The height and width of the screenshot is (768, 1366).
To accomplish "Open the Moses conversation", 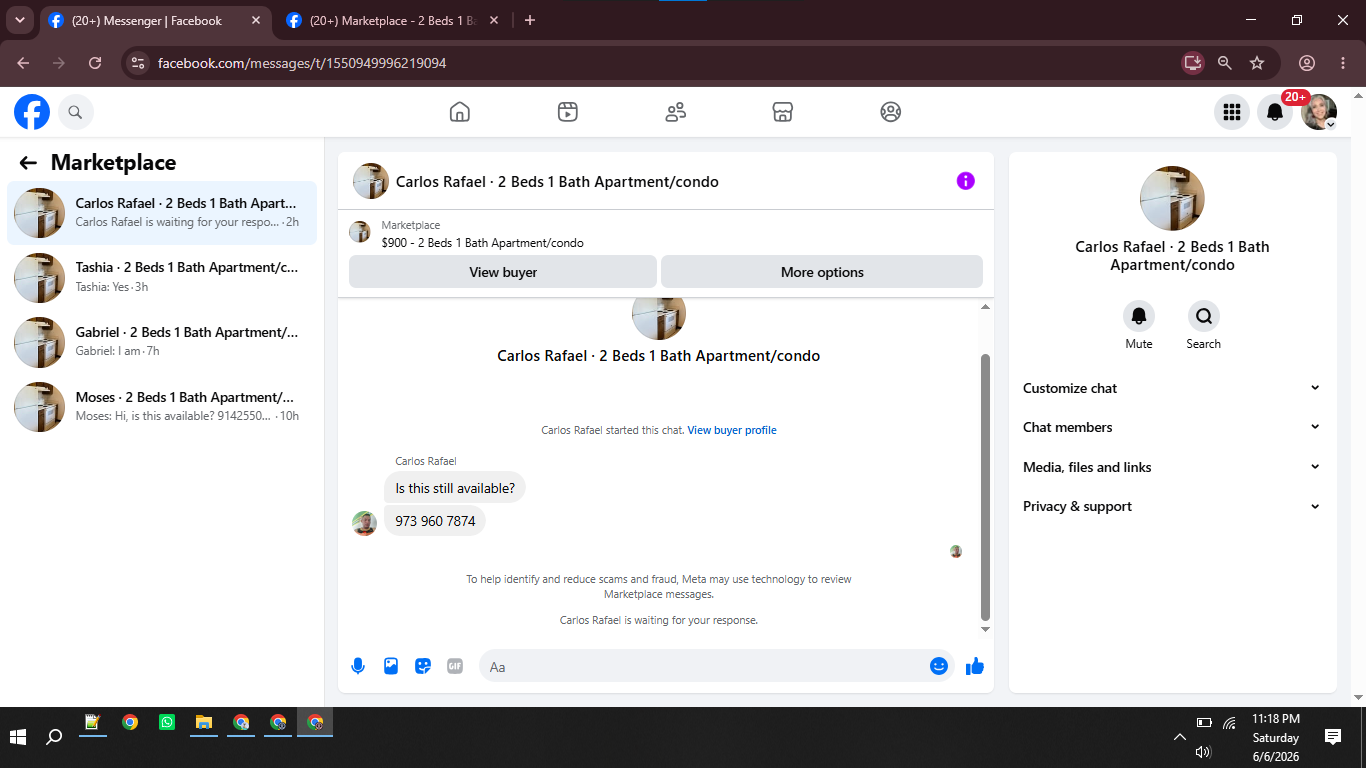I will (x=162, y=407).
